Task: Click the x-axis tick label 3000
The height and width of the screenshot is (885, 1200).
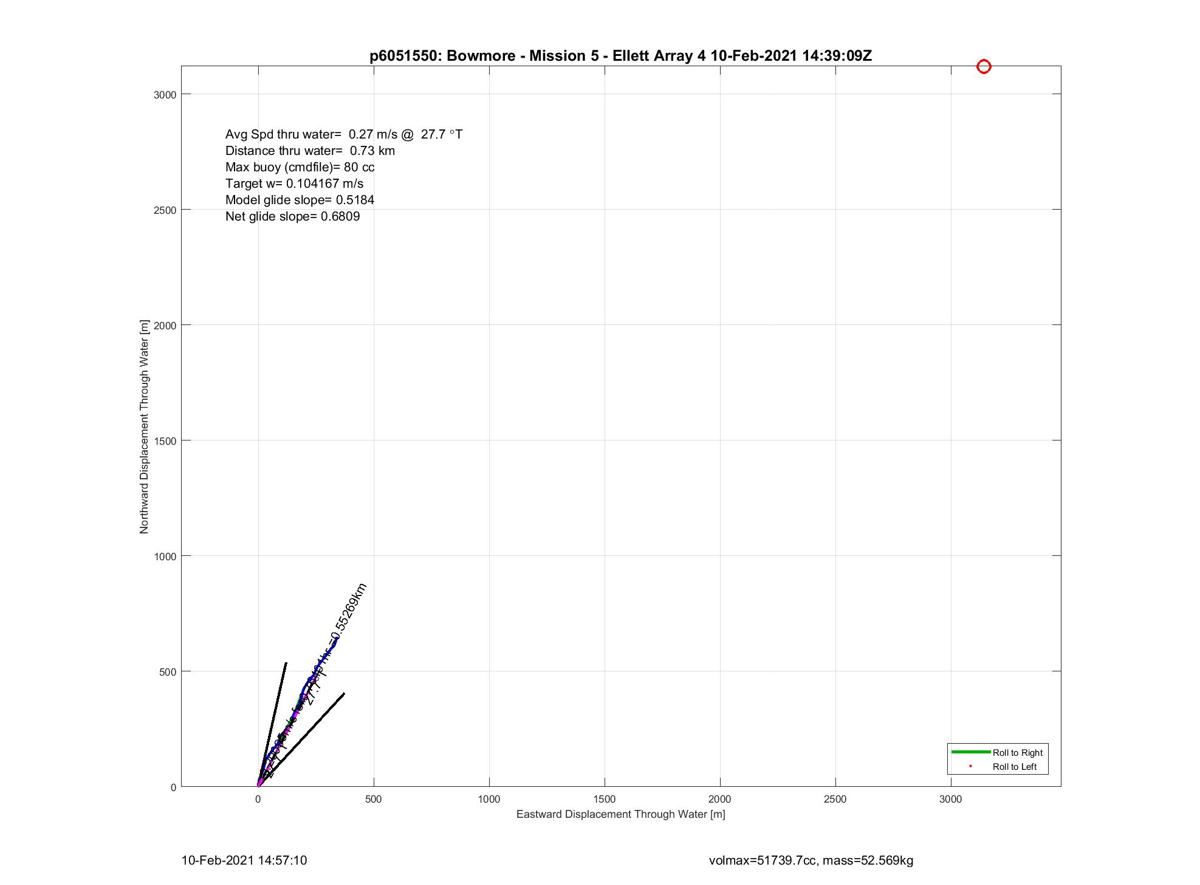Action: pos(950,800)
